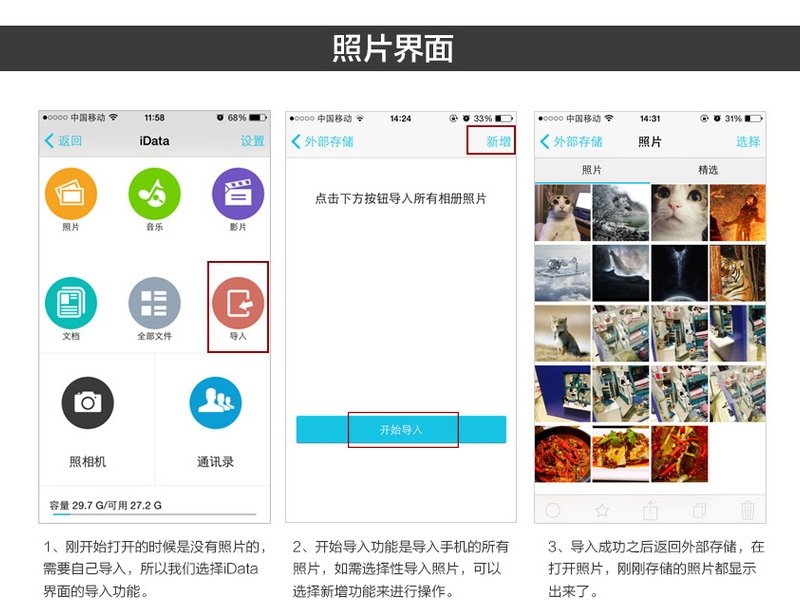The width and height of the screenshot is (800, 615).
Task: Open the 照片 (Photos) icon in iData
Action: coord(71,194)
